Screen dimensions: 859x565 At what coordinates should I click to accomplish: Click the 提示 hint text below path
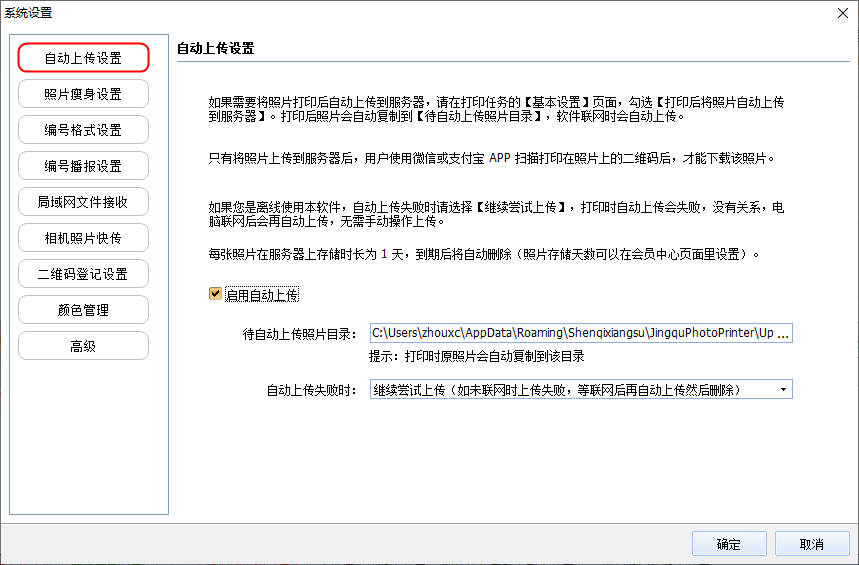click(x=477, y=357)
